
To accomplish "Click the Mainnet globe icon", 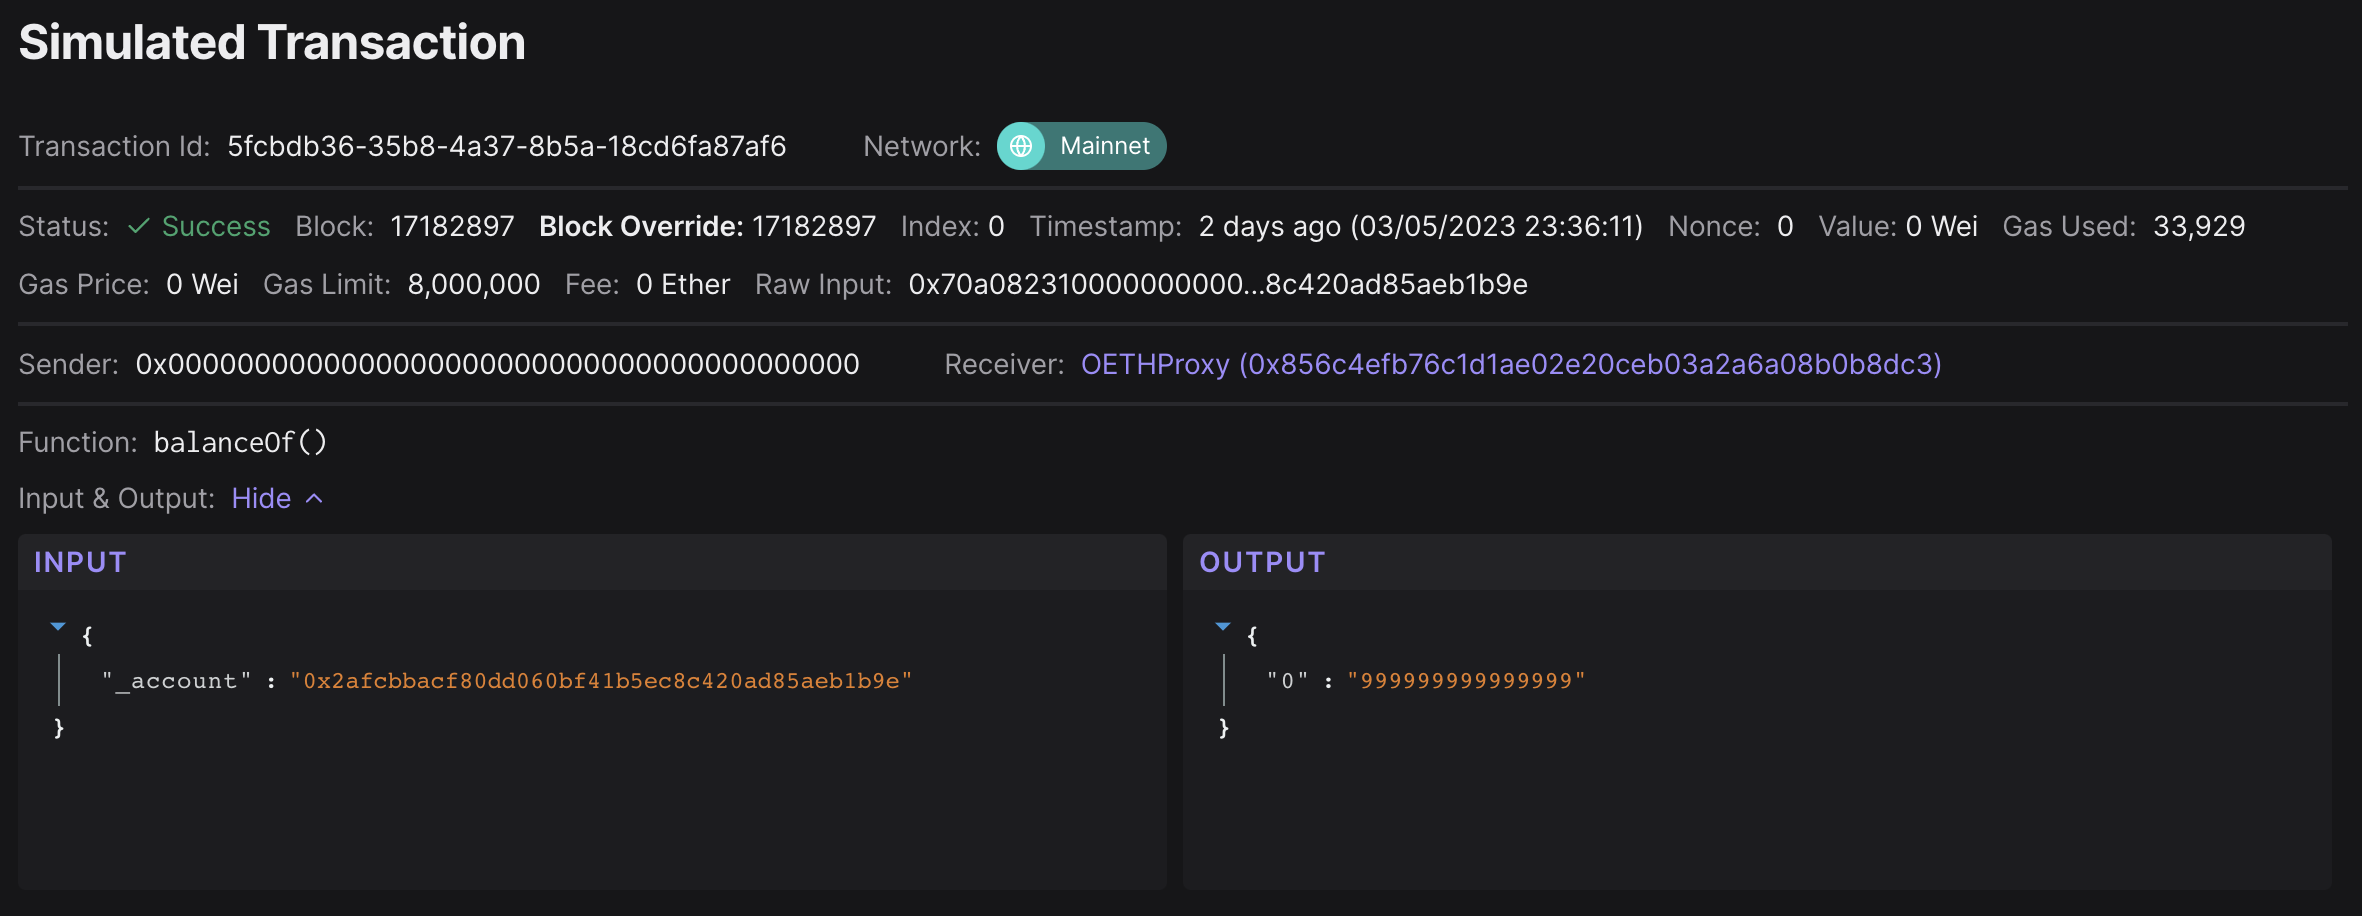I will [x=1021, y=146].
